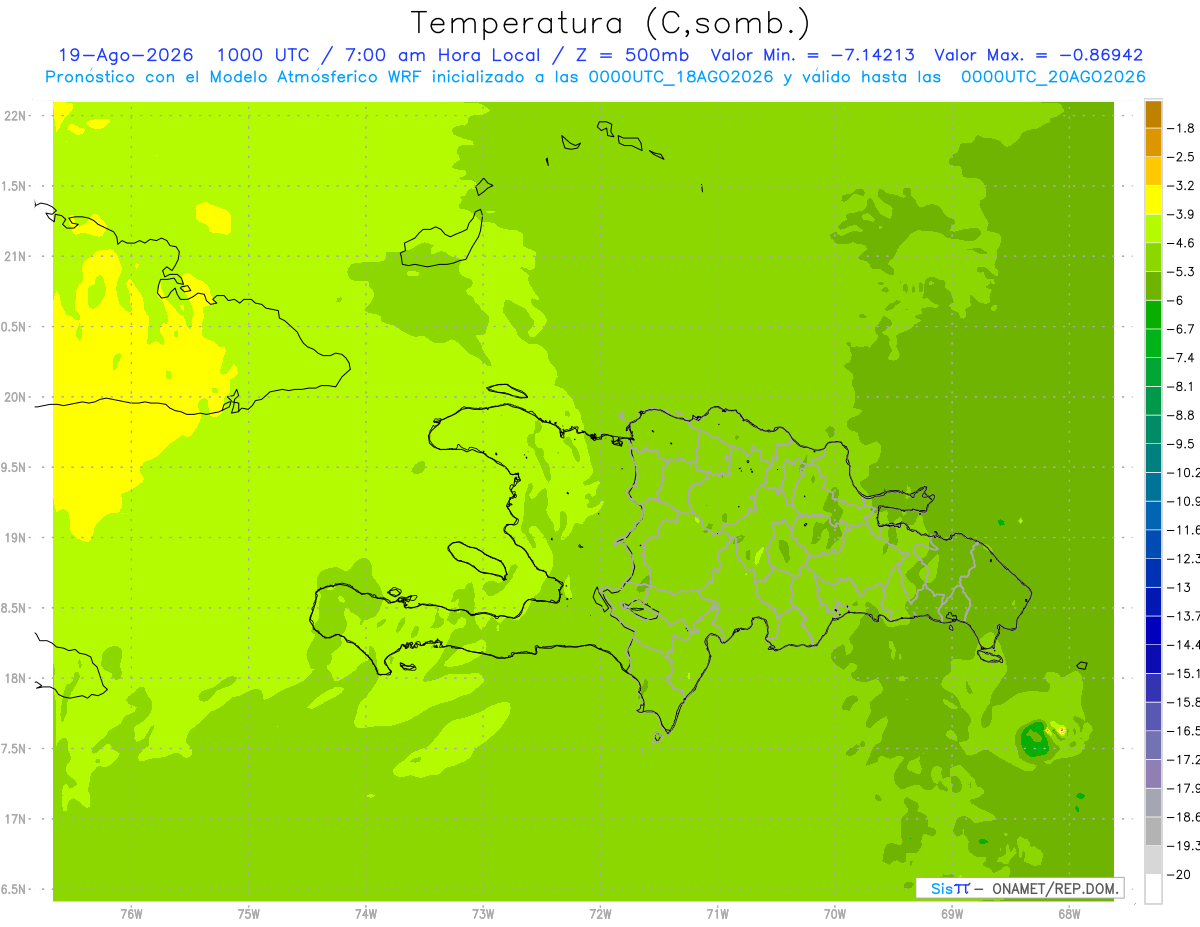The image size is (1200, 927).
Task: Click the '18N' latitude label
Action: [x=17, y=679]
